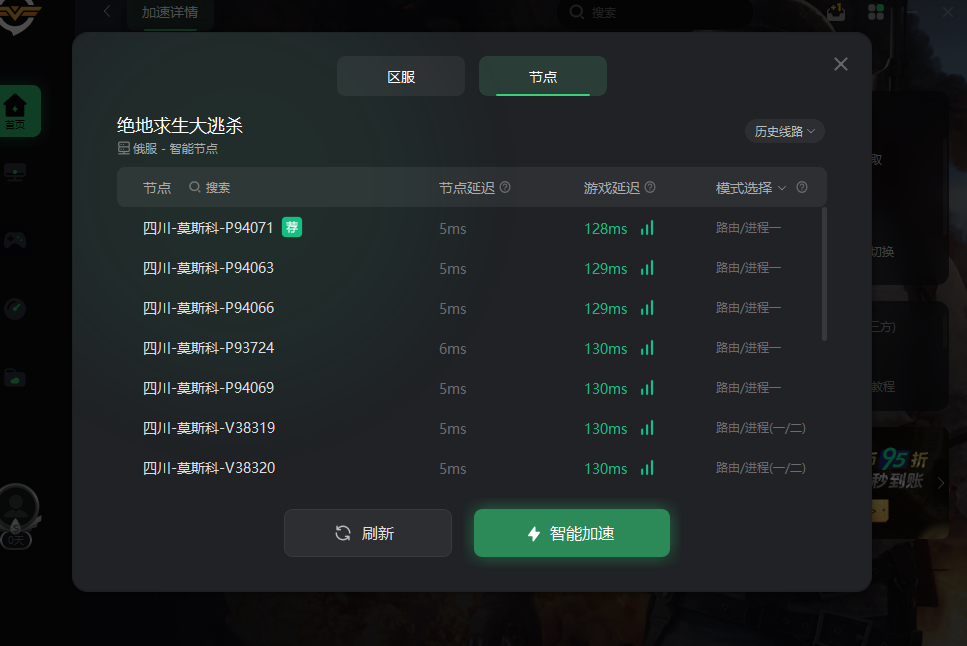Switch to the 区服 tab
Image resolution: width=967 pixels, height=646 pixels.
coord(401,77)
